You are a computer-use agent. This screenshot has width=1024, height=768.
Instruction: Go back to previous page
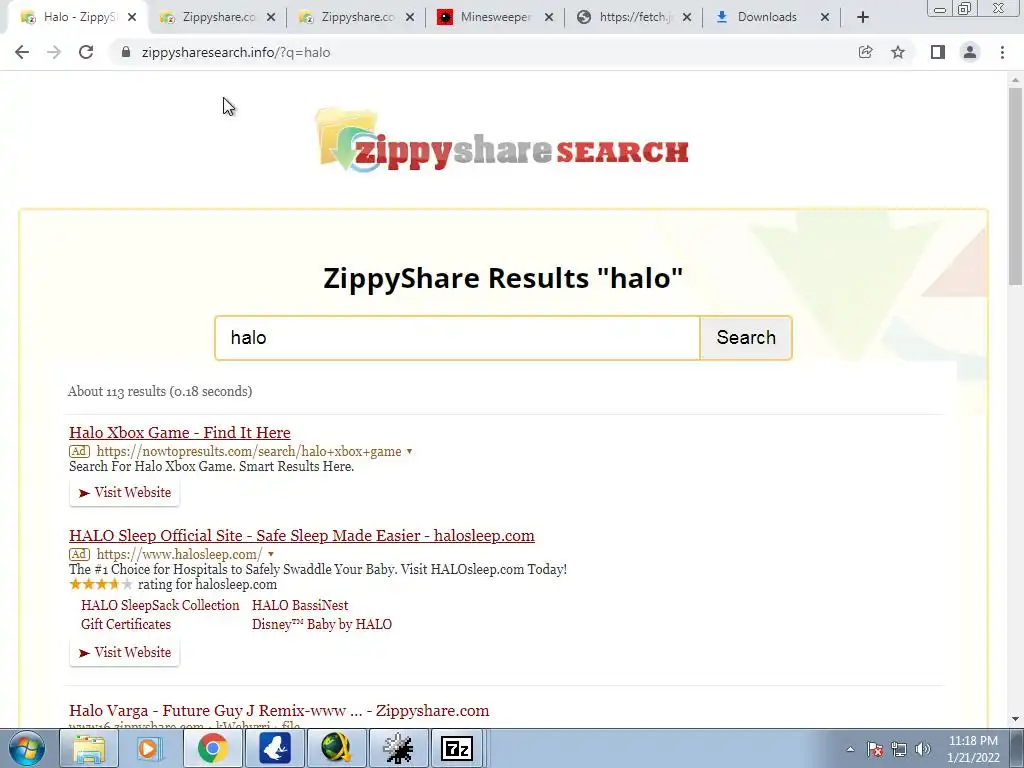(x=22, y=52)
